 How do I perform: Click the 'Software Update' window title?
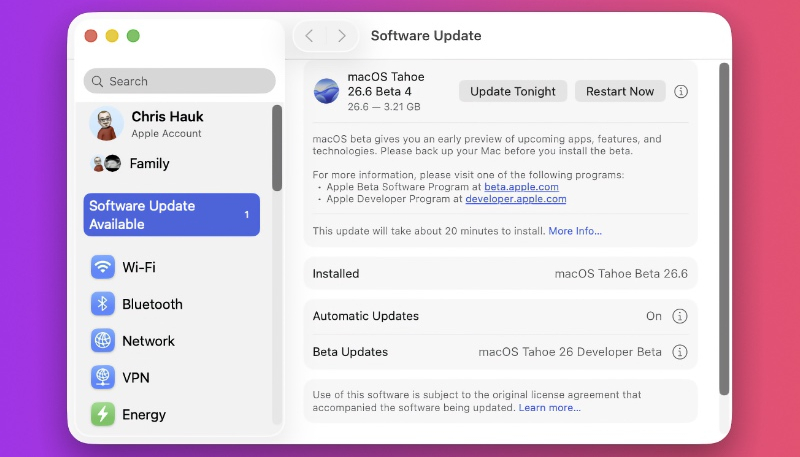426,36
